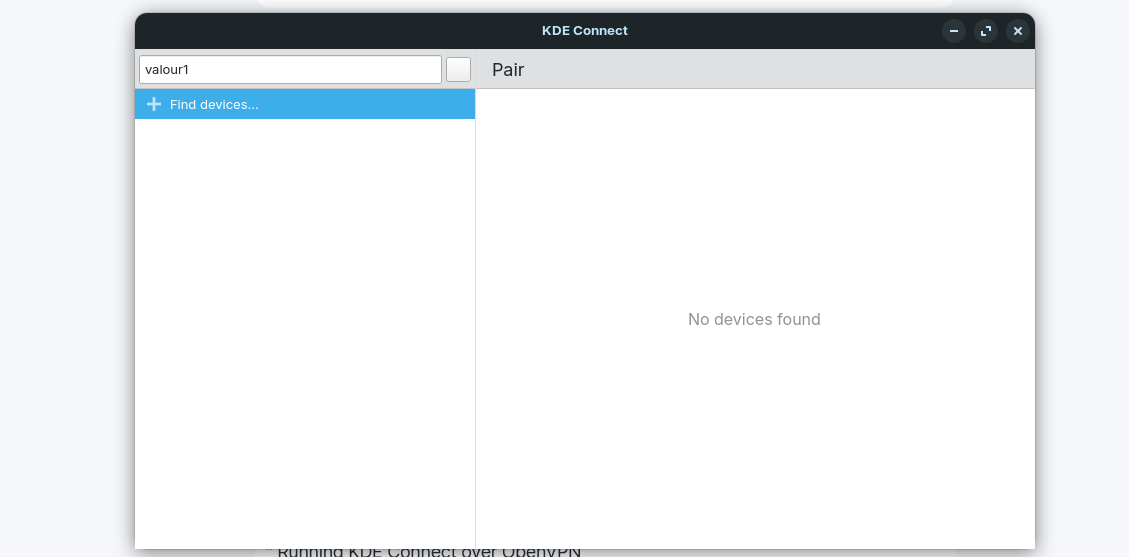Click the KDE Connect title bar text
Viewport: 1129px width, 557px height.
click(585, 31)
